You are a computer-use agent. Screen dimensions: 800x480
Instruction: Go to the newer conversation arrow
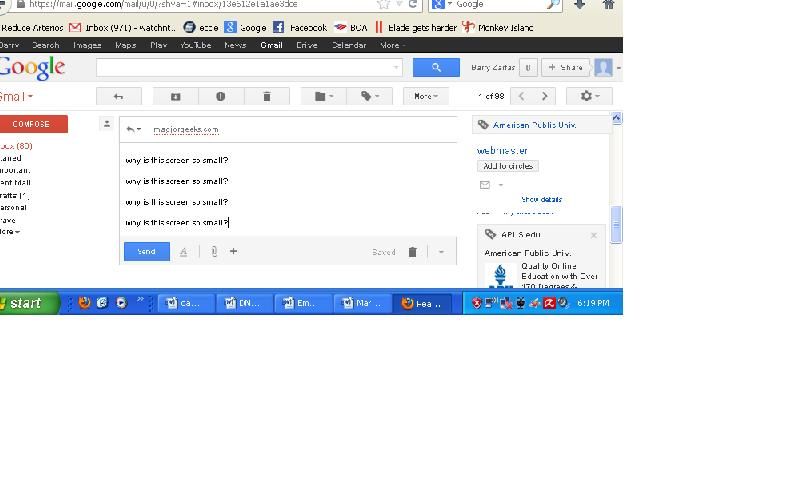521,96
